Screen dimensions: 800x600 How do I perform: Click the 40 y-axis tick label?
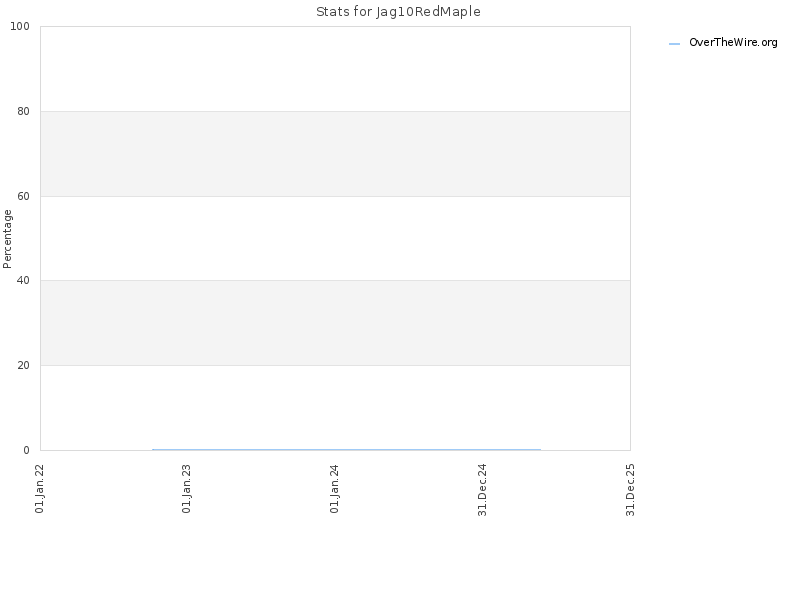[x=23, y=280]
